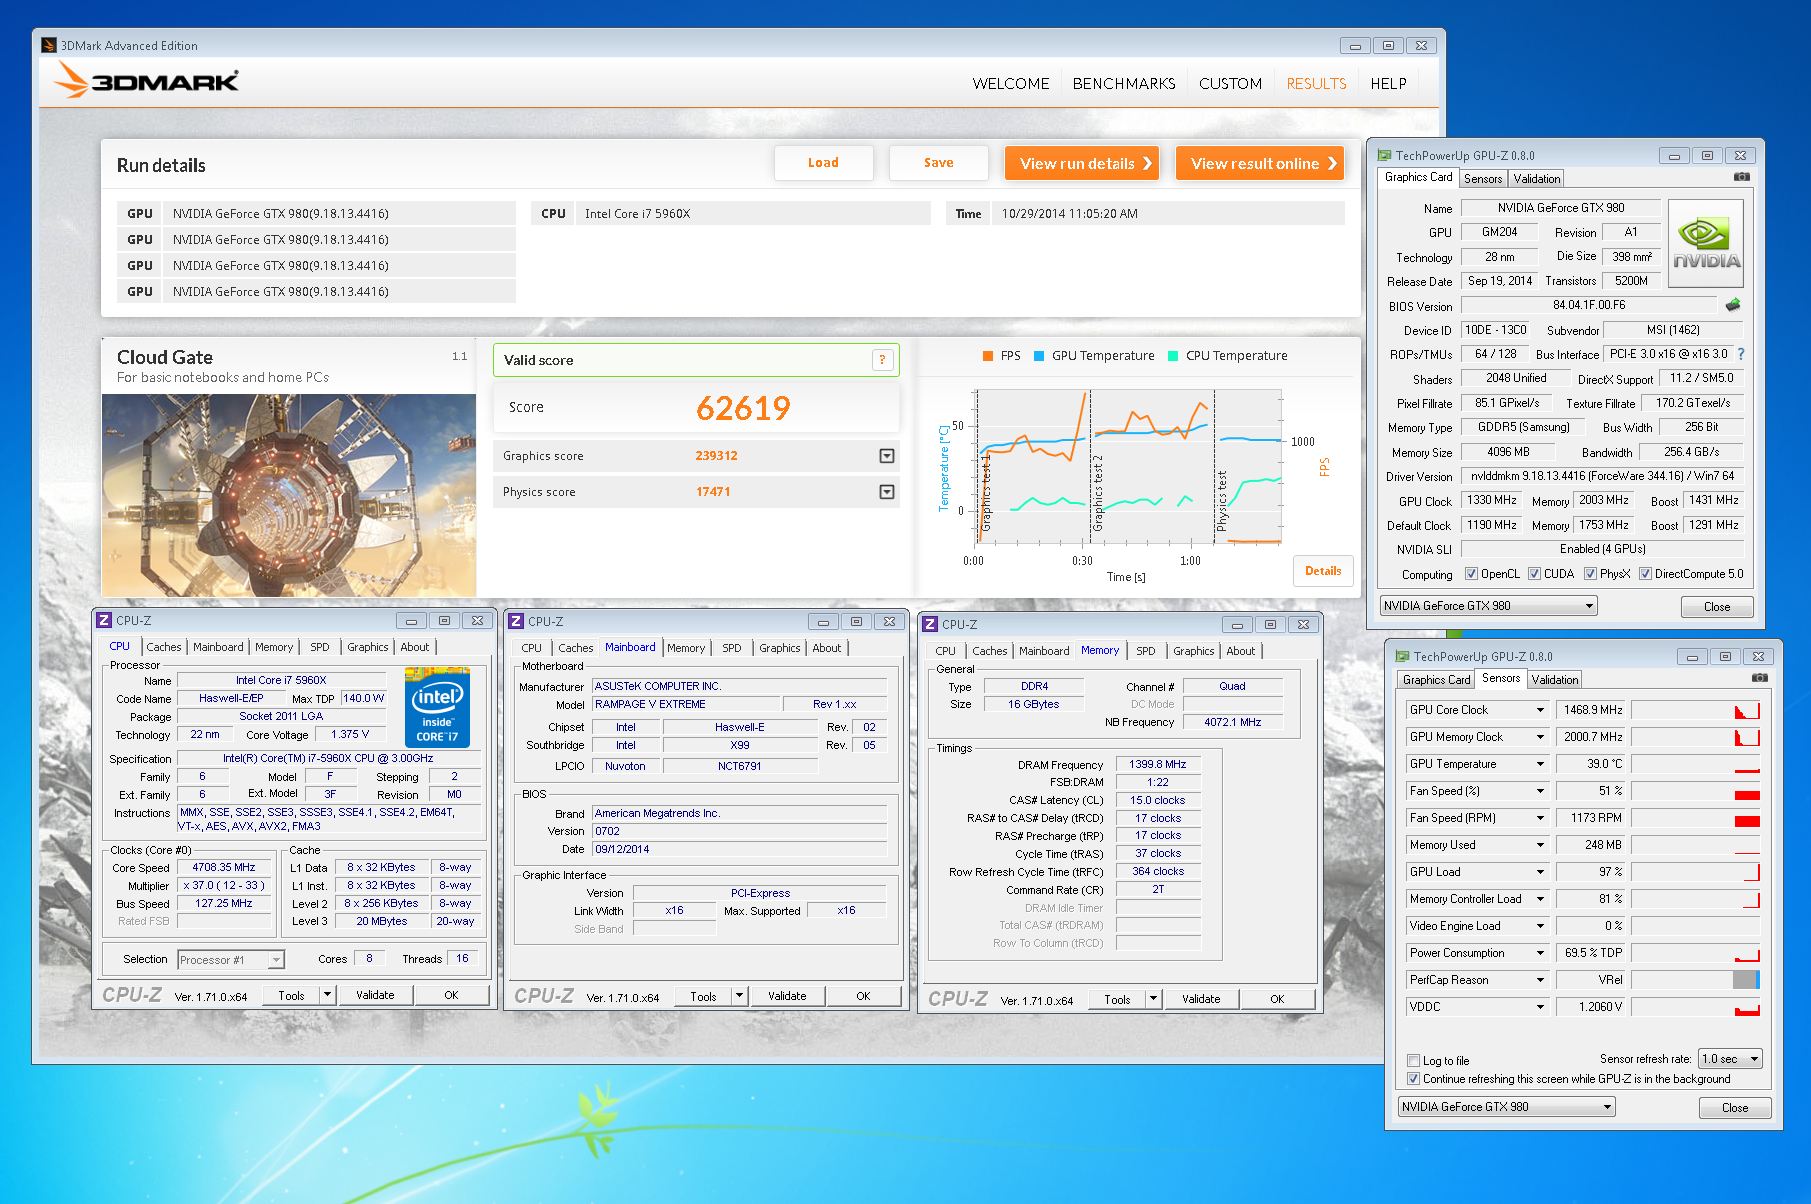Viewport: 1811px width, 1204px height.
Task: Open CUSTOM section in 3DMark
Action: (1230, 84)
